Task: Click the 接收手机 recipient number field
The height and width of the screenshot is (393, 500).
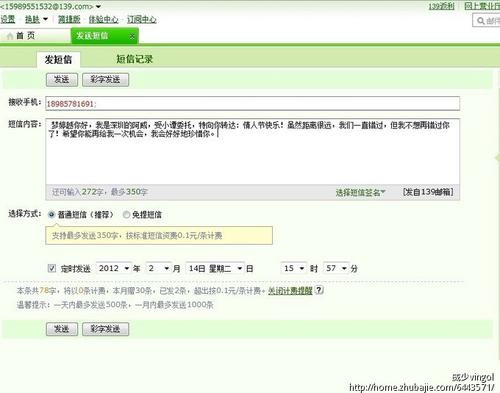Action: coord(253,104)
